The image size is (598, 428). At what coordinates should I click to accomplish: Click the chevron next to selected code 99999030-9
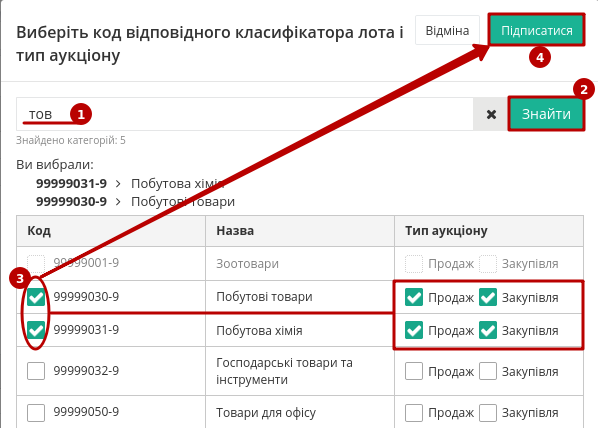click(118, 201)
